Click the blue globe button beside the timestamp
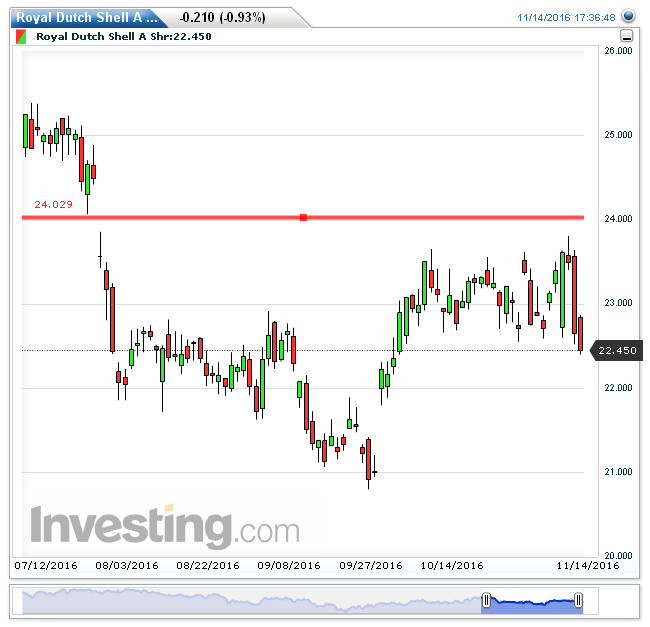Screen dimensions: 650x627 628,16
